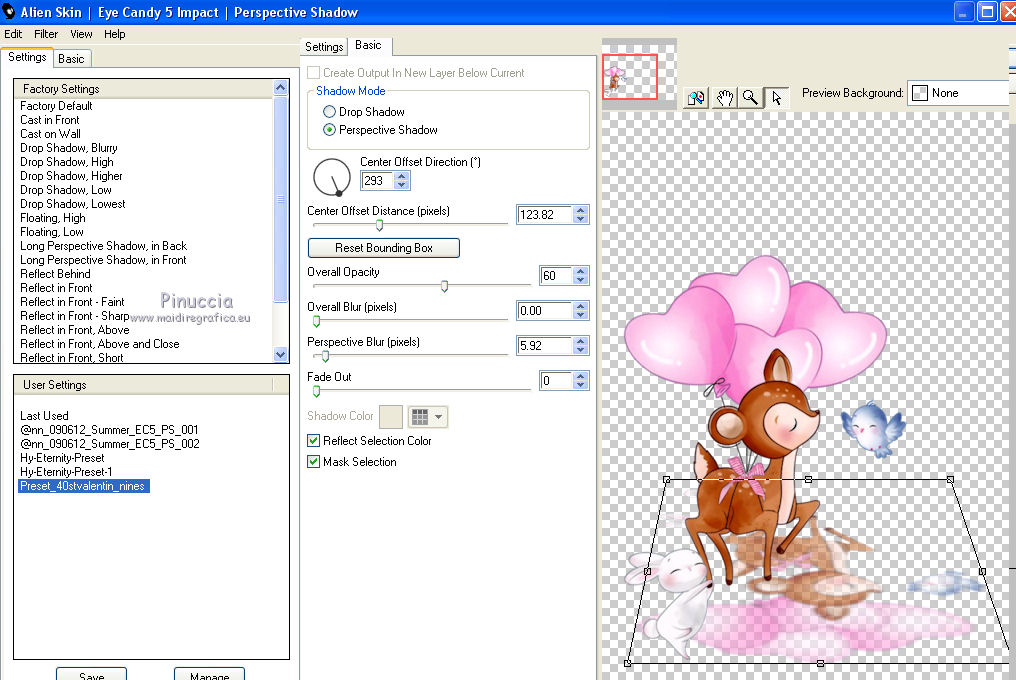Open the View menu
Viewport: 1016px width, 680px height.
[81, 34]
